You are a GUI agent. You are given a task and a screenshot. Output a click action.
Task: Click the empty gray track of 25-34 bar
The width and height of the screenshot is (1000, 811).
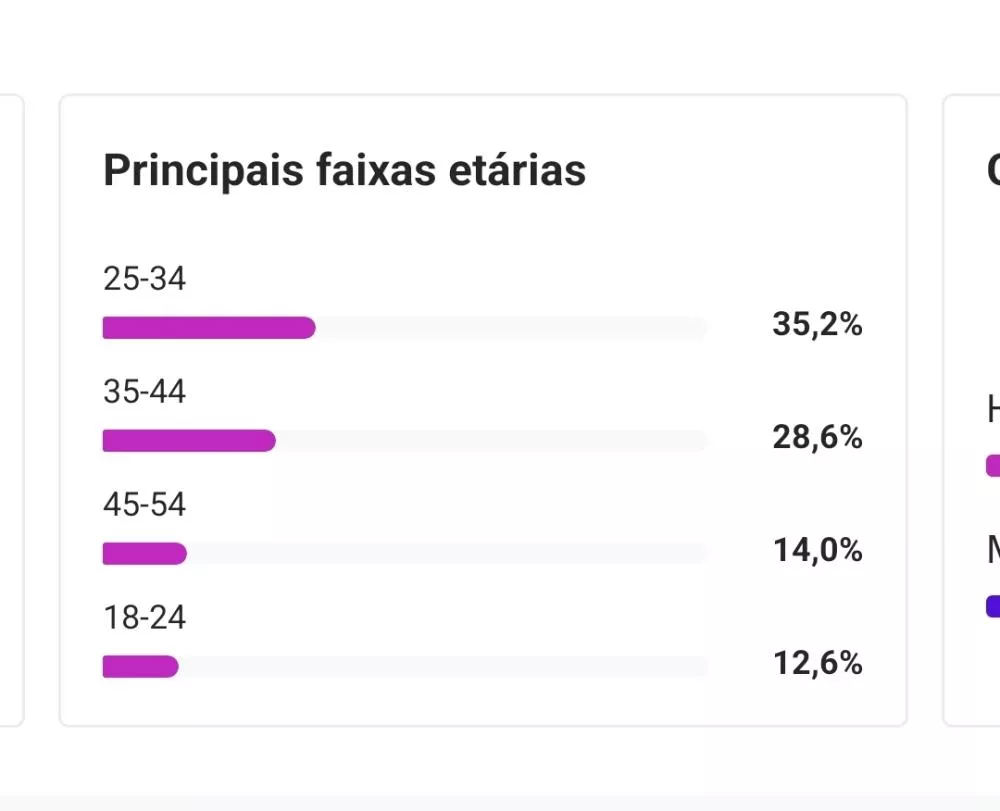pos(510,328)
